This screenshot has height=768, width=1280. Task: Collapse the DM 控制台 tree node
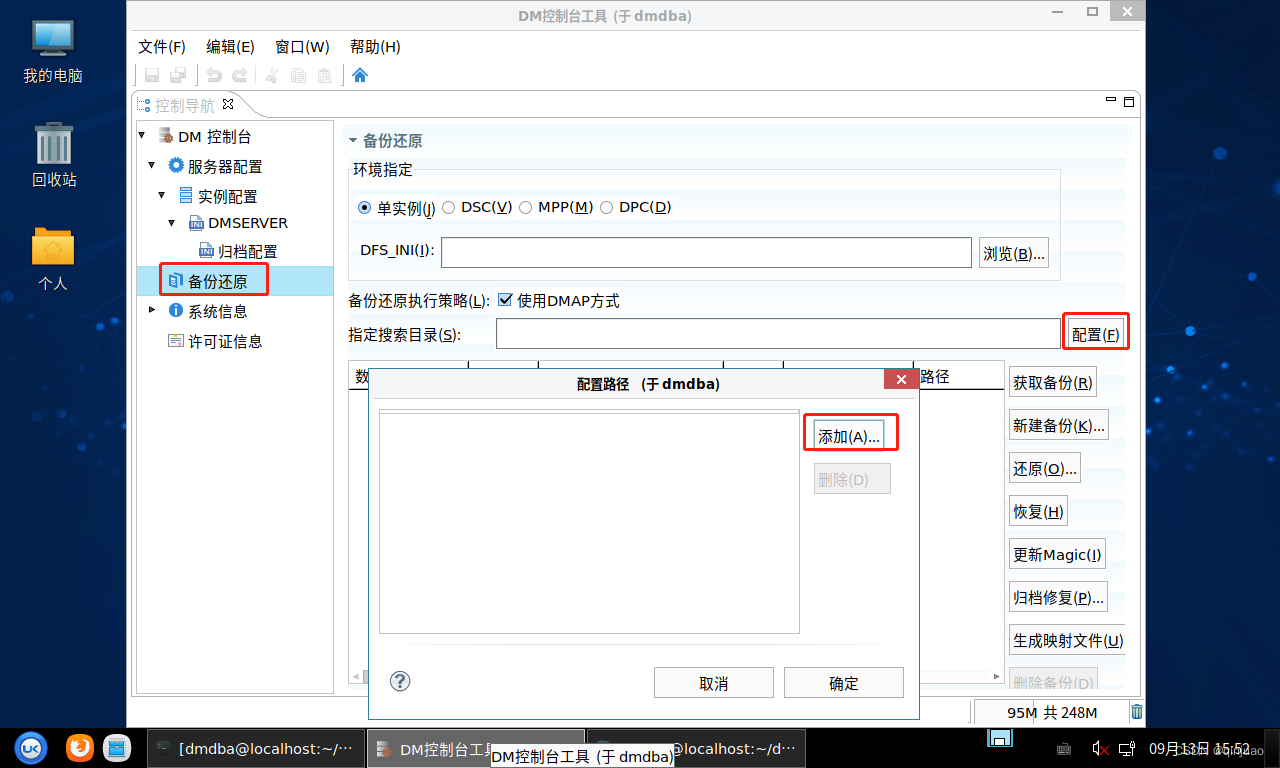pos(142,135)
